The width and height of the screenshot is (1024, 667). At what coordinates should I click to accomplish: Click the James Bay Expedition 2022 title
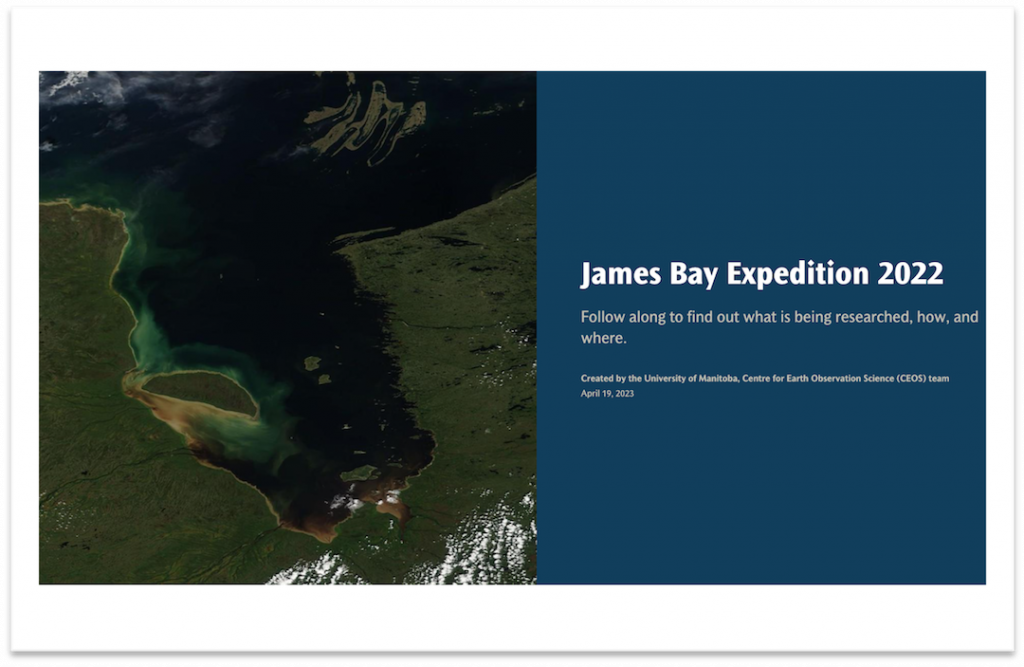pyautogui.click(x=761, y=274)
